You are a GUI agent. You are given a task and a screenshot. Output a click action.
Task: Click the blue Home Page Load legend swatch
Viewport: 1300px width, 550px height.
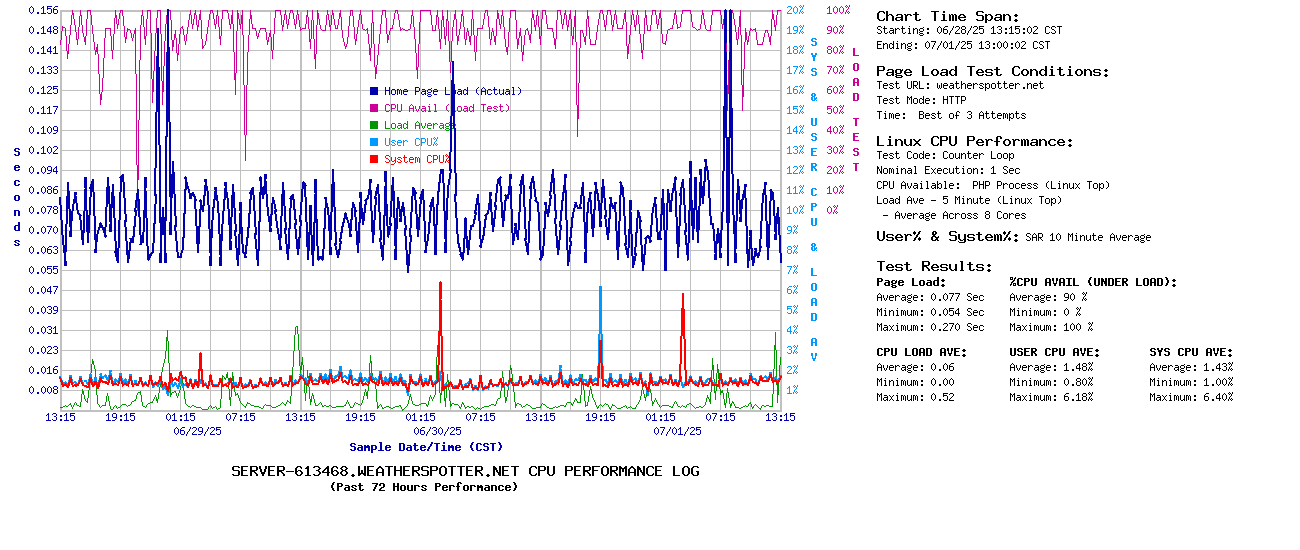374,91
